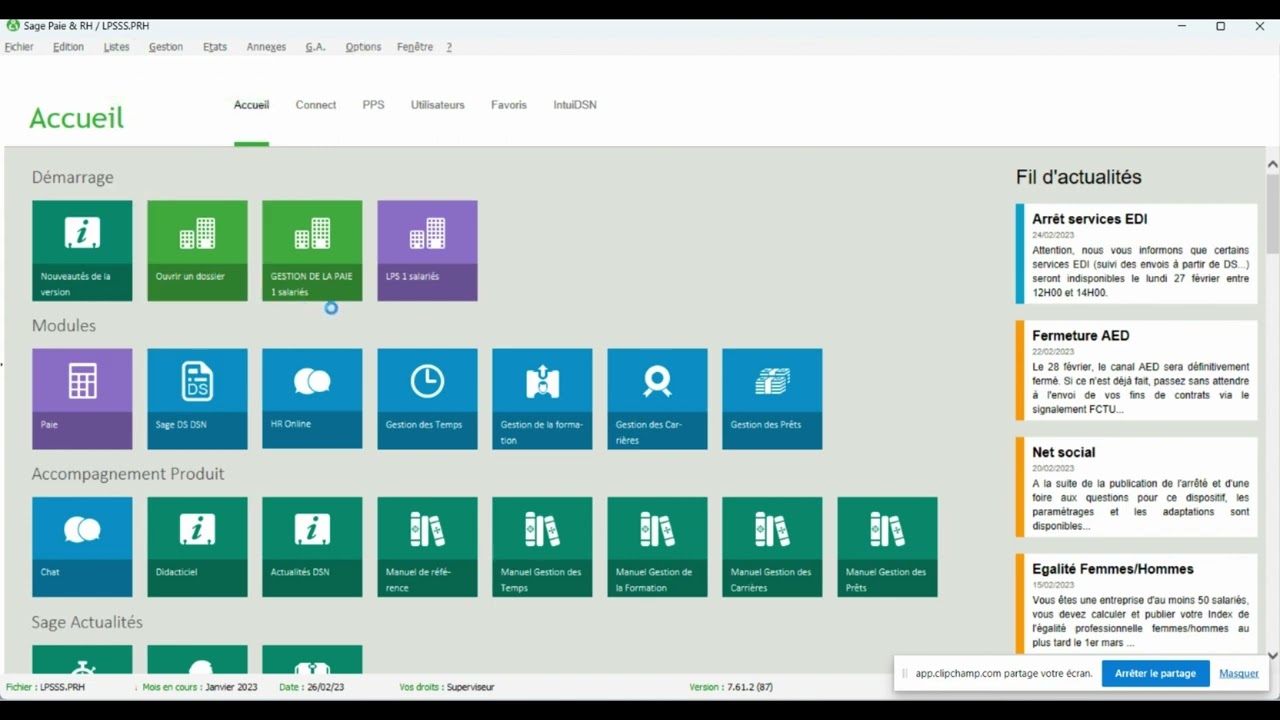This screenshot has height=720, width=1280.
Task: Open the Options menu
Action: (363, 47)
